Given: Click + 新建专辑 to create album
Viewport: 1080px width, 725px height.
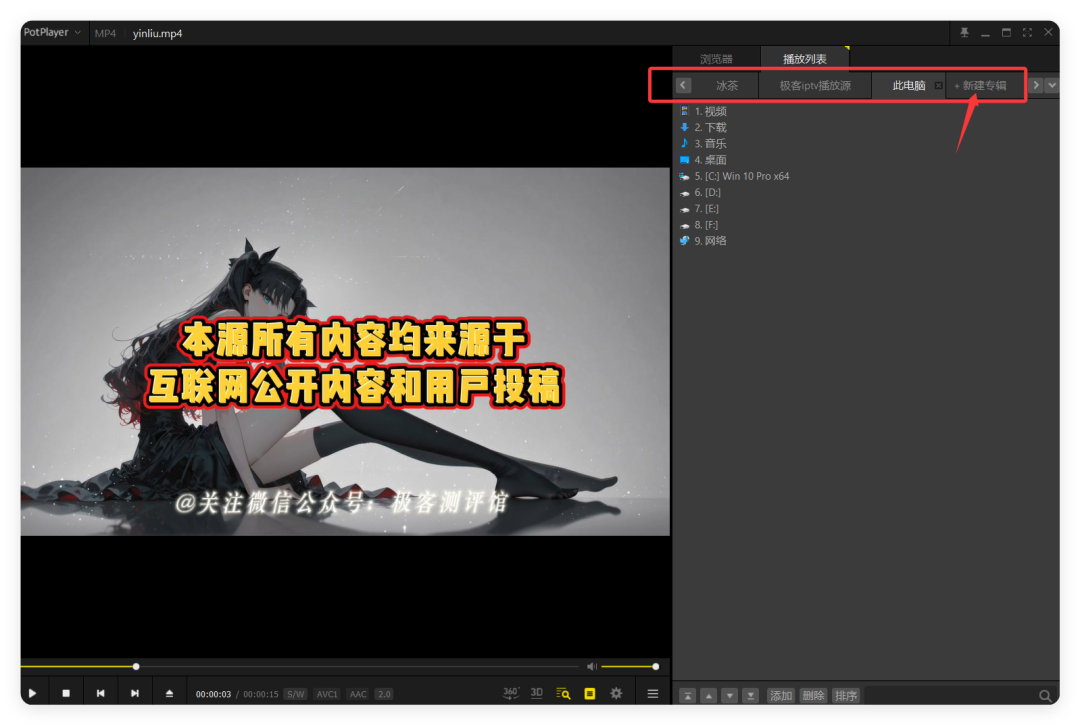Looking at the screenshot, I should pos(980,85).
